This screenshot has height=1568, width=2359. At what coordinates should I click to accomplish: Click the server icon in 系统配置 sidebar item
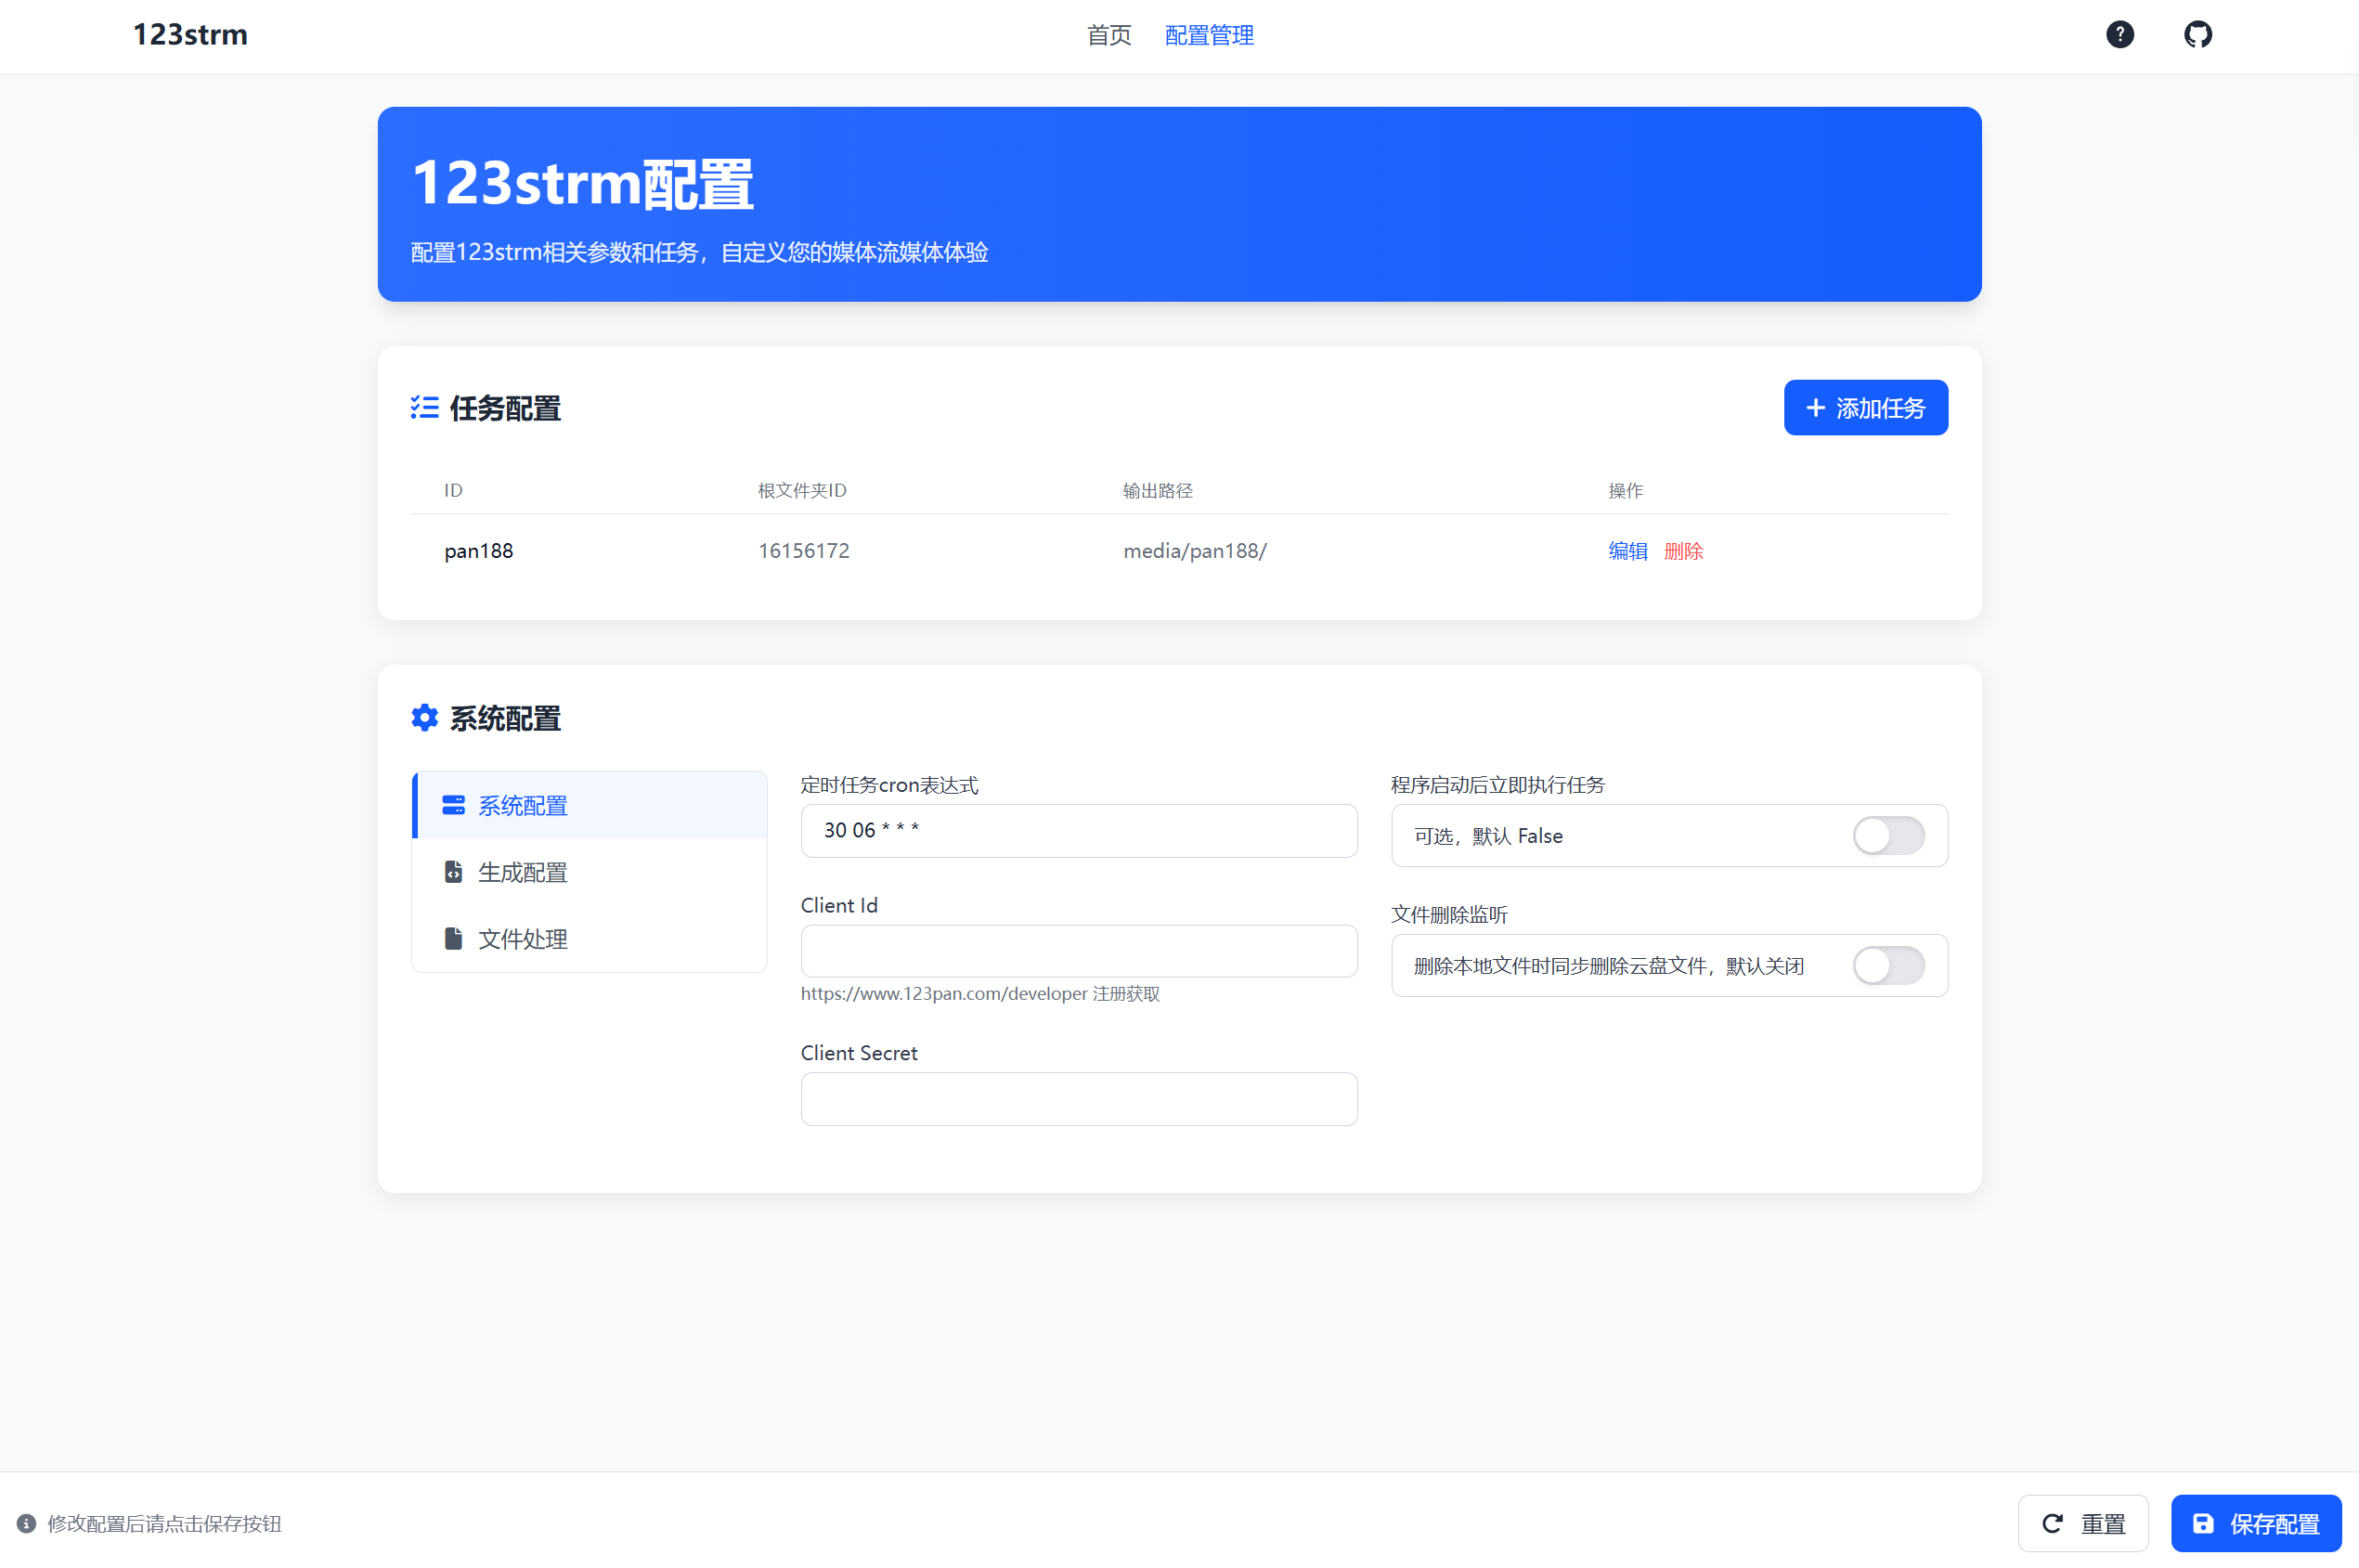(453, 805)
